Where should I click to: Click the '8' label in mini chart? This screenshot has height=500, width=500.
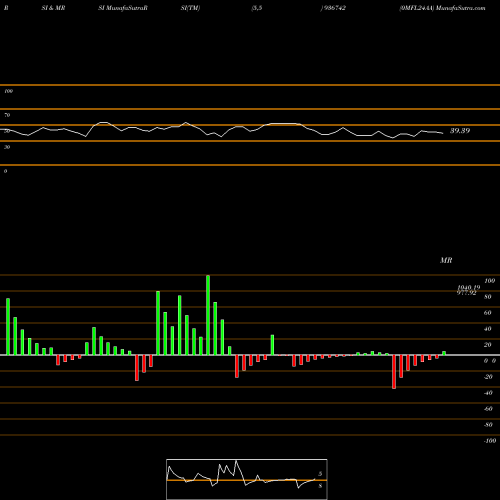(x=320, y=486)
